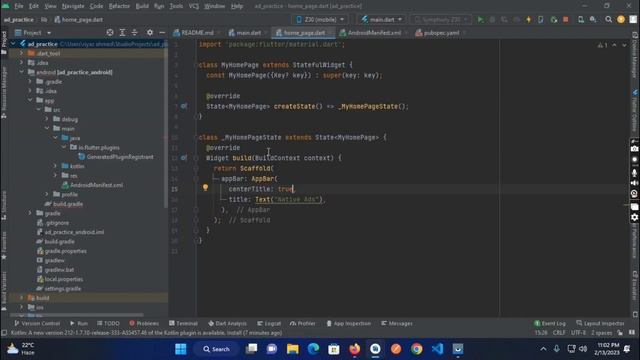The image size is (640, 360).
Task: Open the Version Control tool window
Action: (x=37, y=323)
